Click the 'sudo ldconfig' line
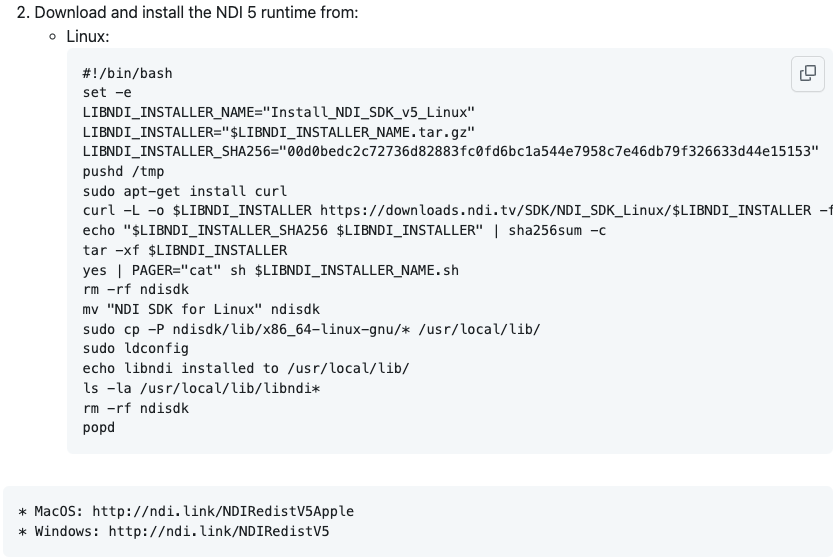 point(135,348)
